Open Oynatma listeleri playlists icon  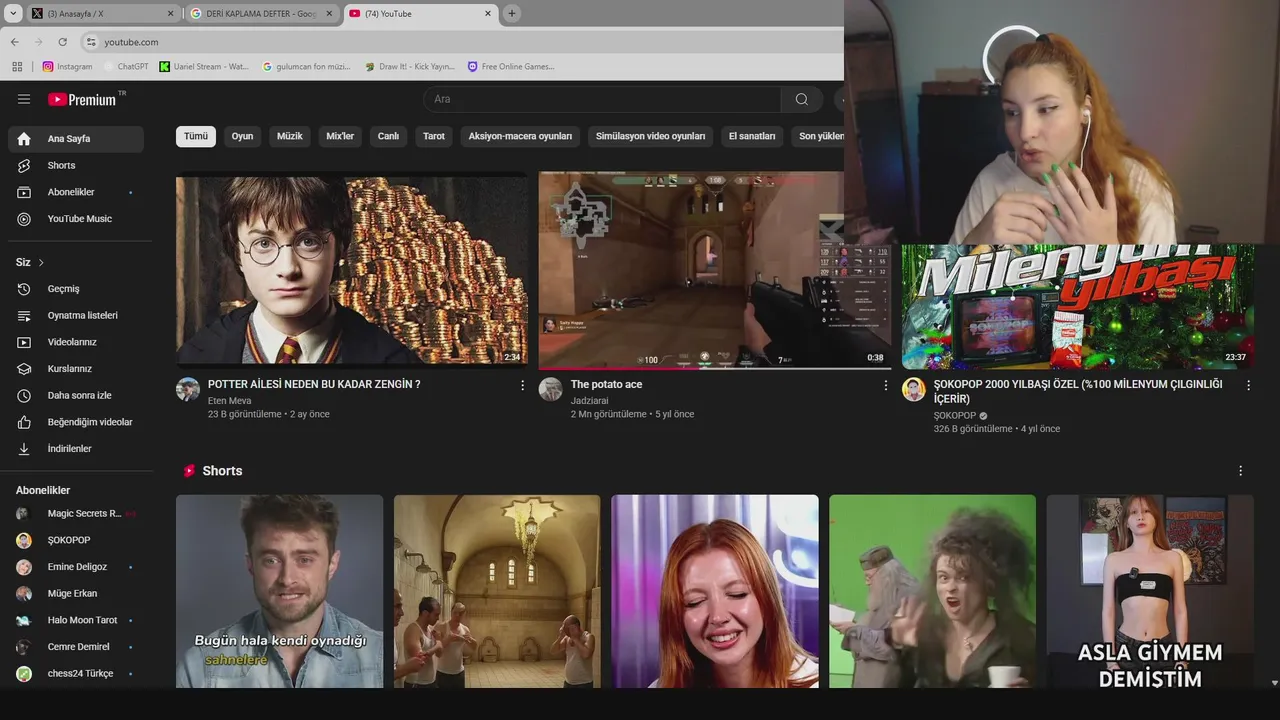pyautogui.click(x=24, y=315)
